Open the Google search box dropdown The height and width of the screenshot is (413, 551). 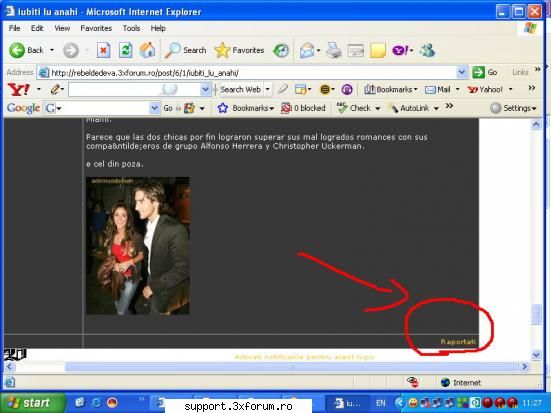point(154,108)
